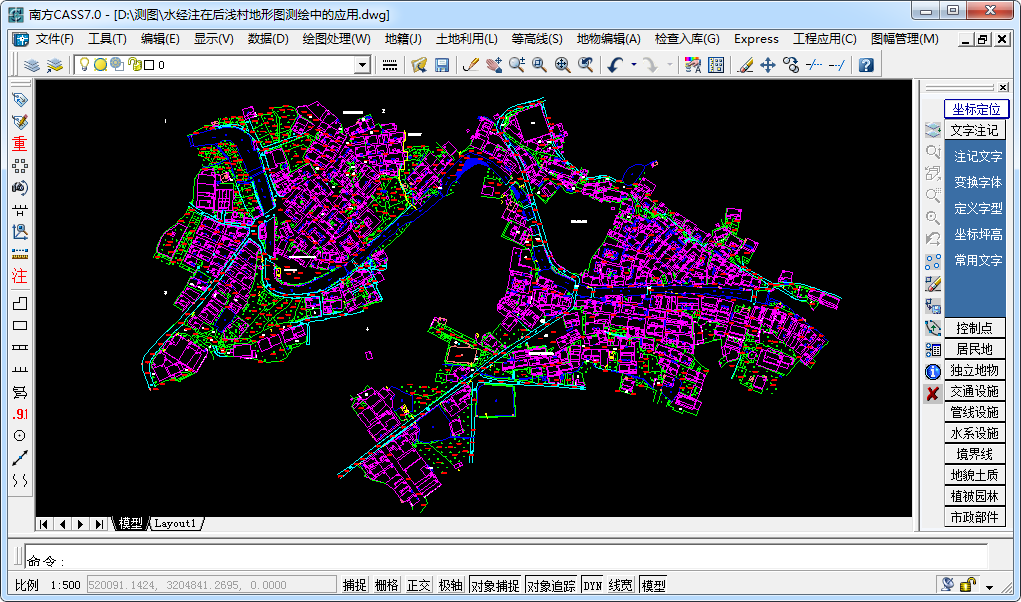Click the tag label icon at top left

[20, 100]
